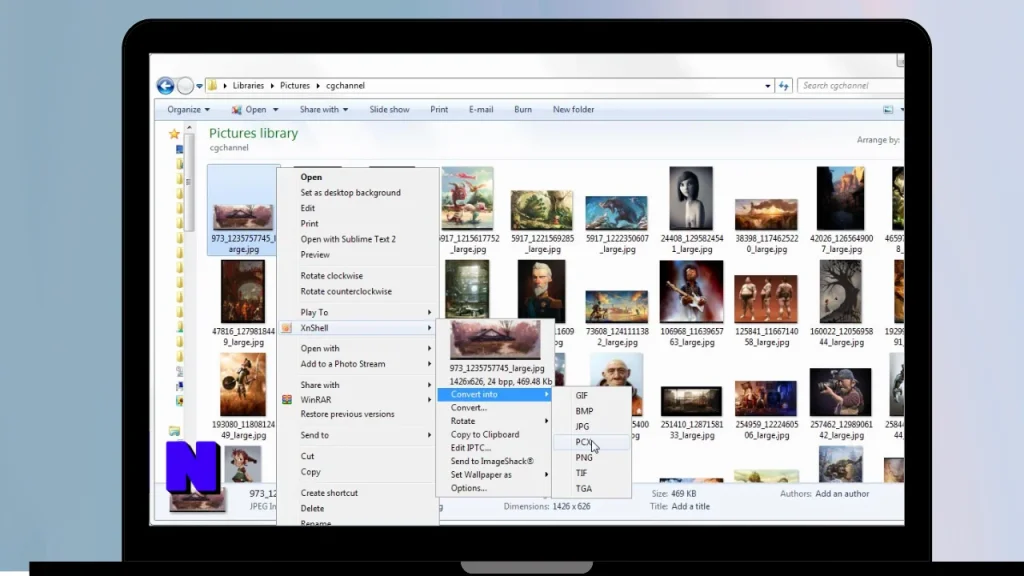Image resolution: width=1024 pixels, height=576 pixels.
Task: Click the Slide show toolbar button
Action: pos(389,110)
